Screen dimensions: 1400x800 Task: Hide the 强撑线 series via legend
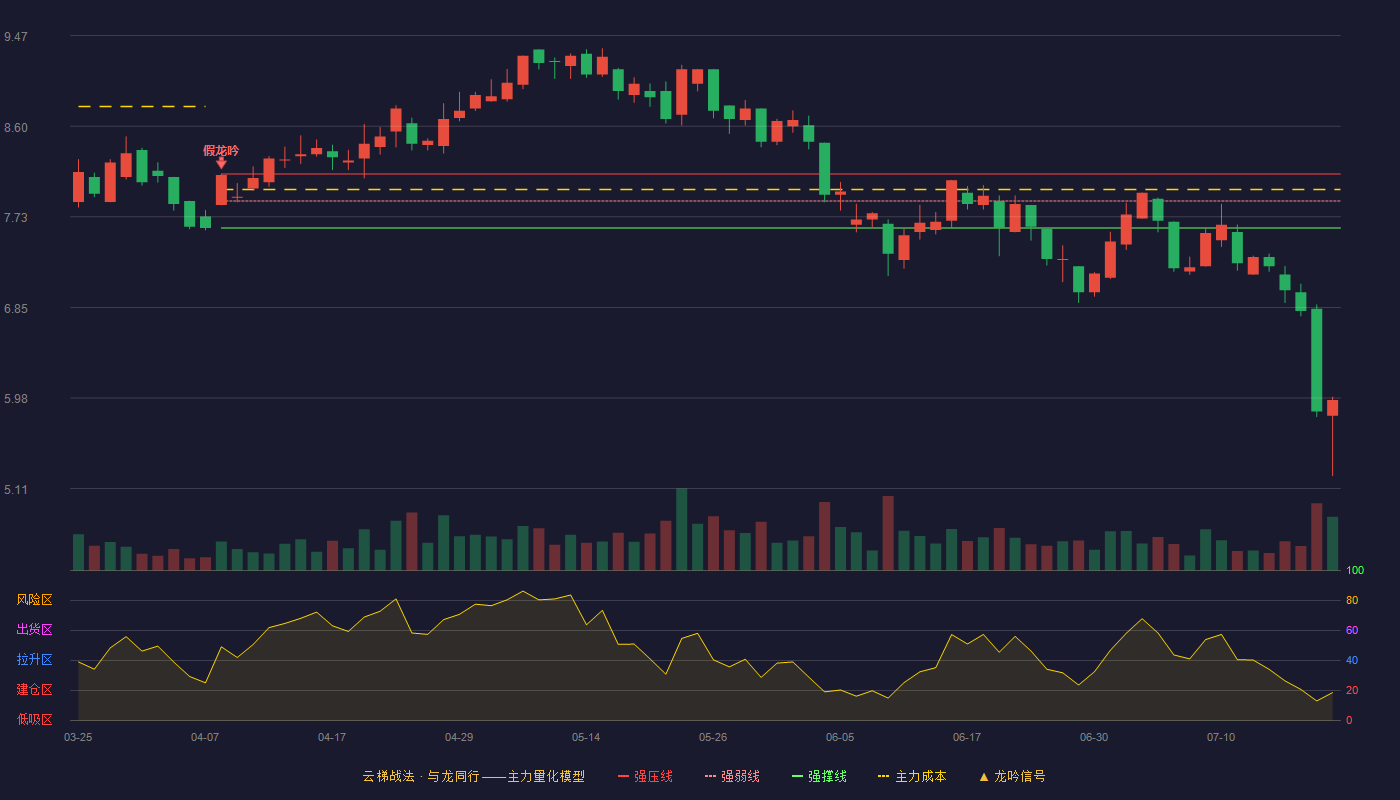pos(819,776)
